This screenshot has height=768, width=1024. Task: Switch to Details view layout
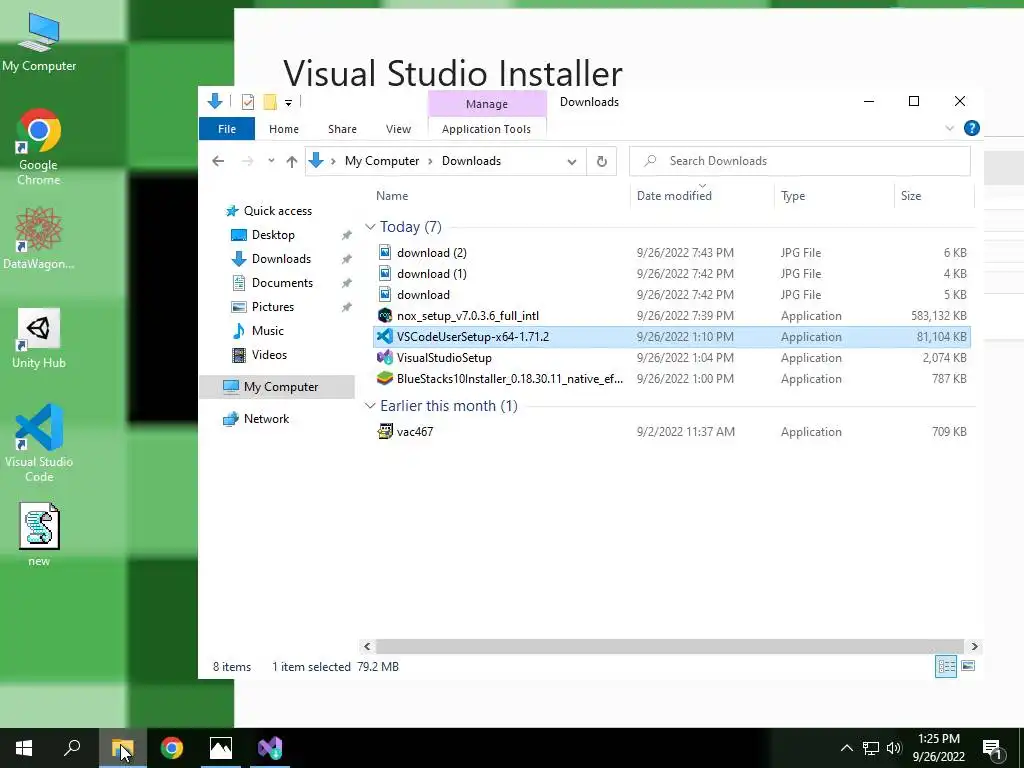click(x=946, y=666)
